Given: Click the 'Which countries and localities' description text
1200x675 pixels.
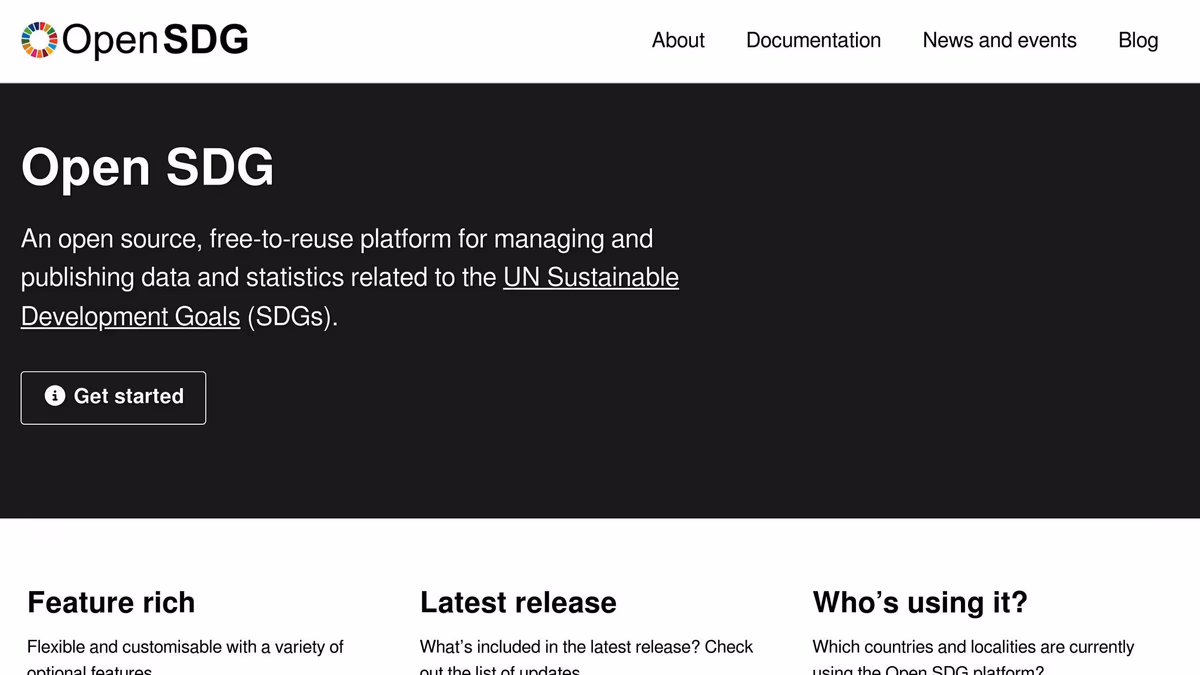Looking at the screenshot, I should (973, 647).
